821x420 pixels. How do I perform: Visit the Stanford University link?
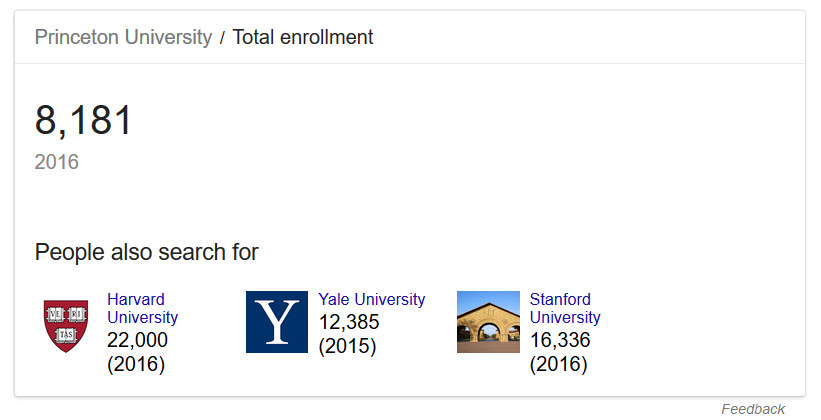565,308
